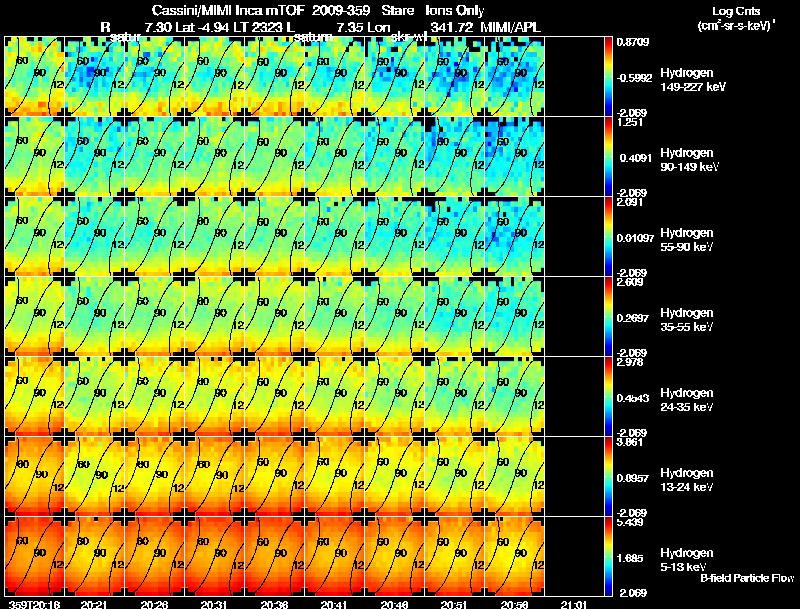Image resolution: width=800 pixels, height=609 pixels.
Task: Click the '0.4091' color scale value
Action: (636, 158)
